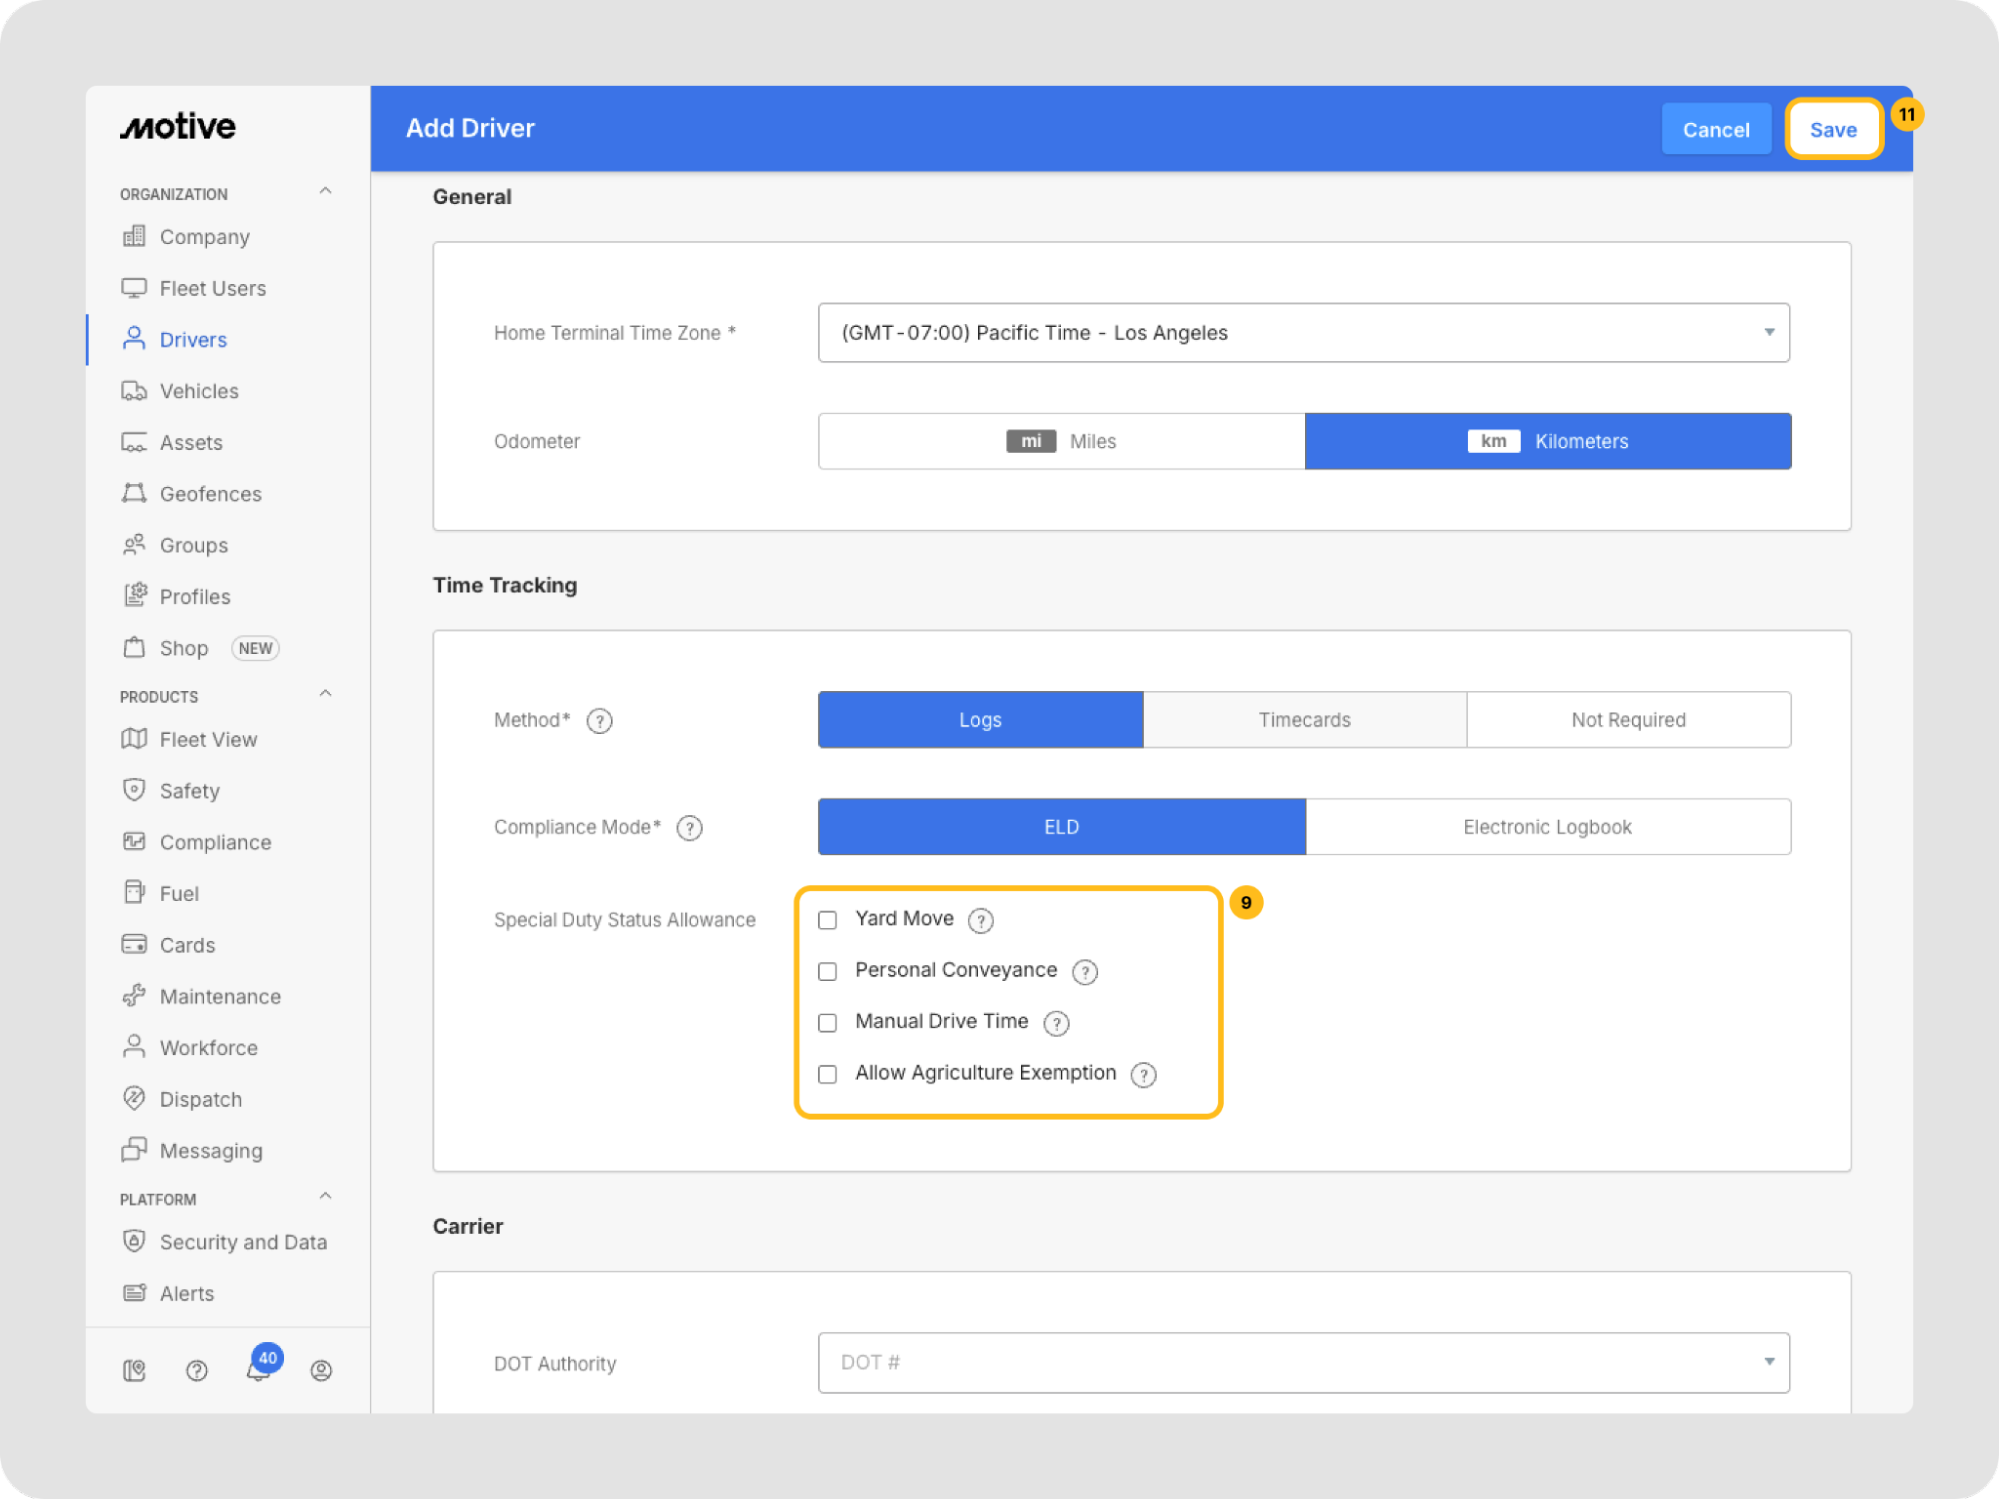Open the Home Terminal Time Zone dropdown

pyautogui.click(x=1303, y=333)
